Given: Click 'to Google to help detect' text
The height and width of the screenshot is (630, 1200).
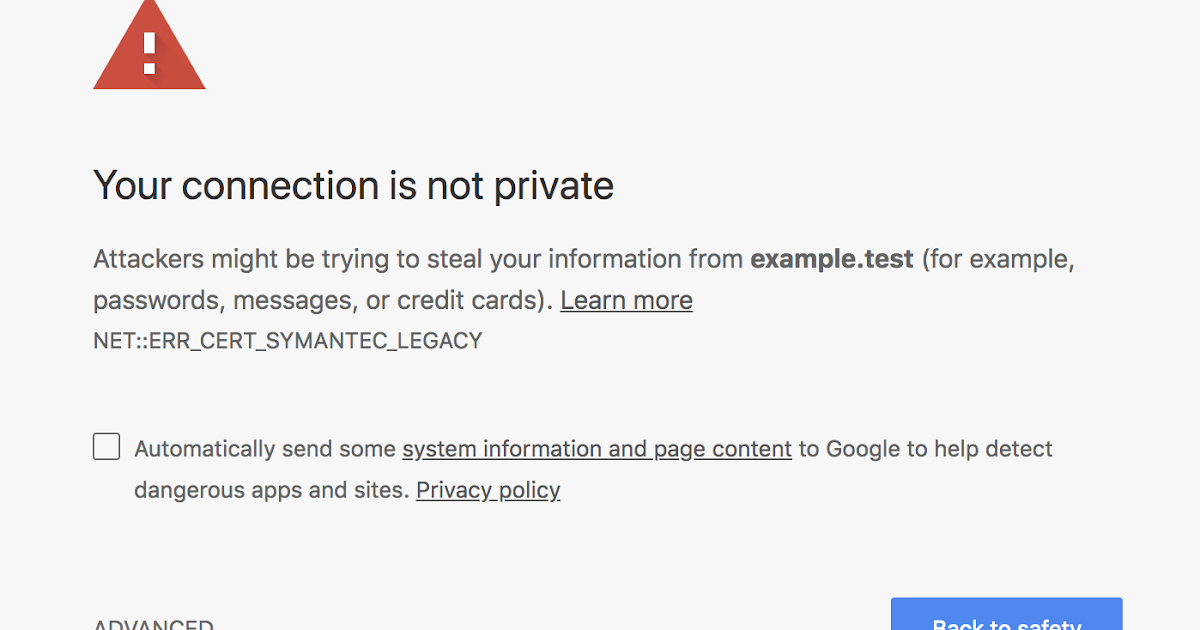Looking at the screenshot, I should coord(925,449).
